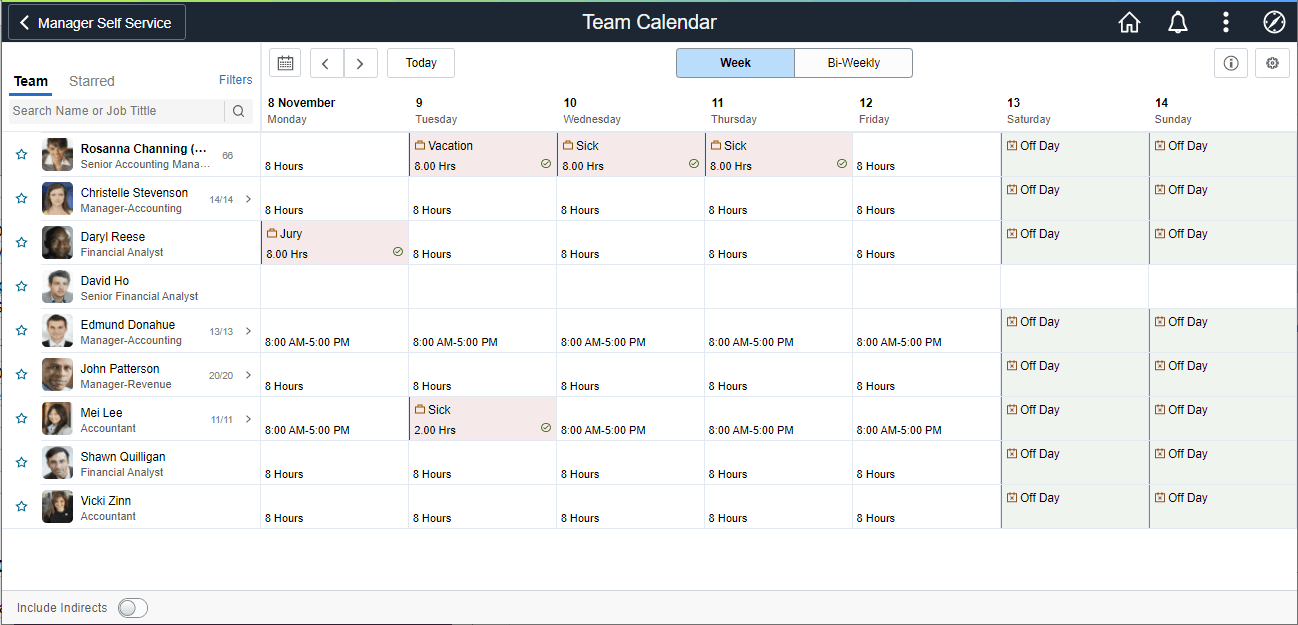1298x625 pixels.
Task: Enable the Include Indirects toggle
Action: 131,607
